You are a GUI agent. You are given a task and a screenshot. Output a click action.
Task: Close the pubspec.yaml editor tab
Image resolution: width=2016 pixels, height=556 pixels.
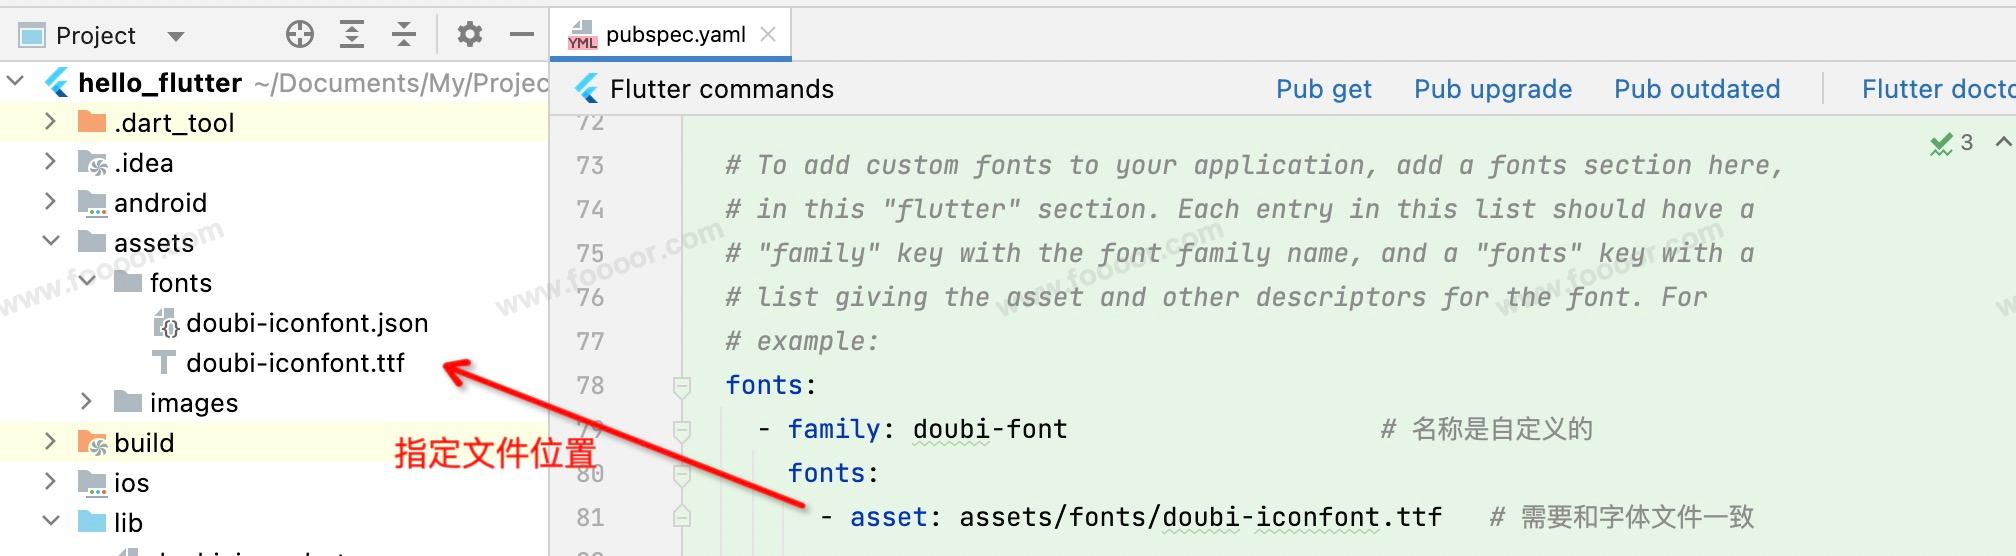pyautogui.click(x=768, y=35)
